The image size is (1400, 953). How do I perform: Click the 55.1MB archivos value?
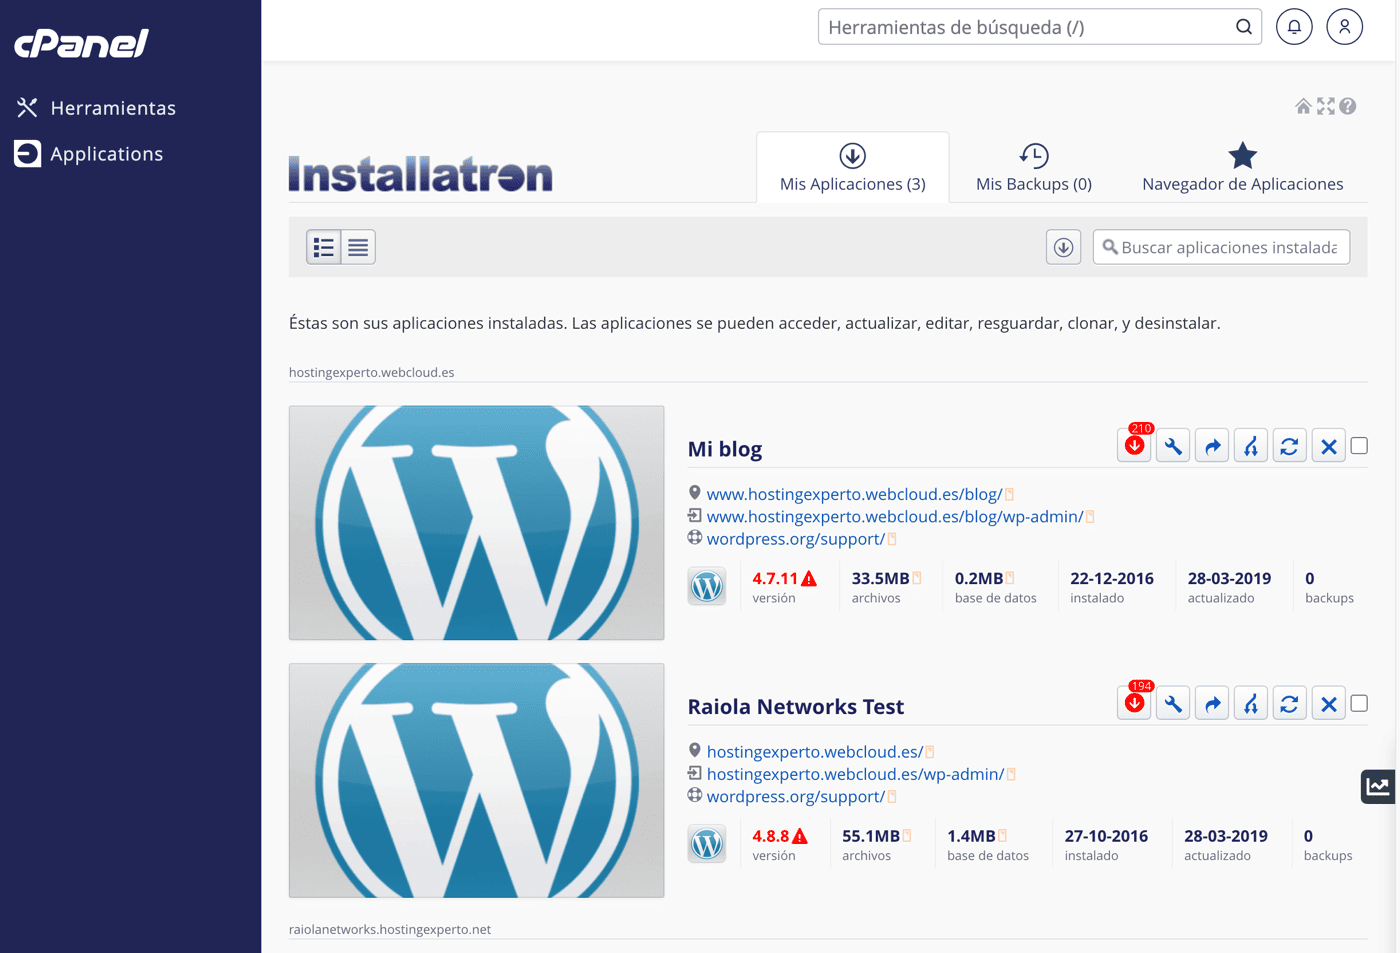point(870,836)
